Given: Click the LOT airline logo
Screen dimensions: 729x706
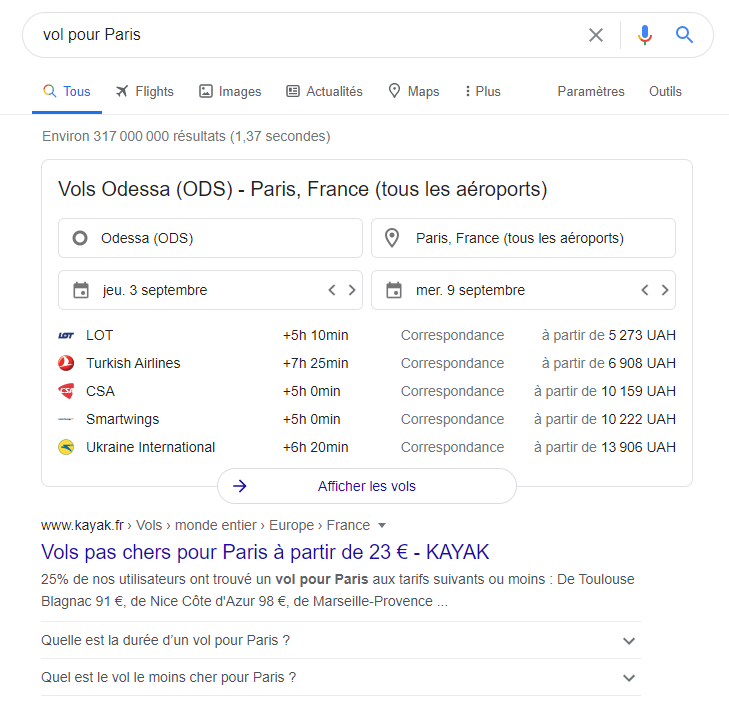Looking at the screenshot, I should (67, 335).
